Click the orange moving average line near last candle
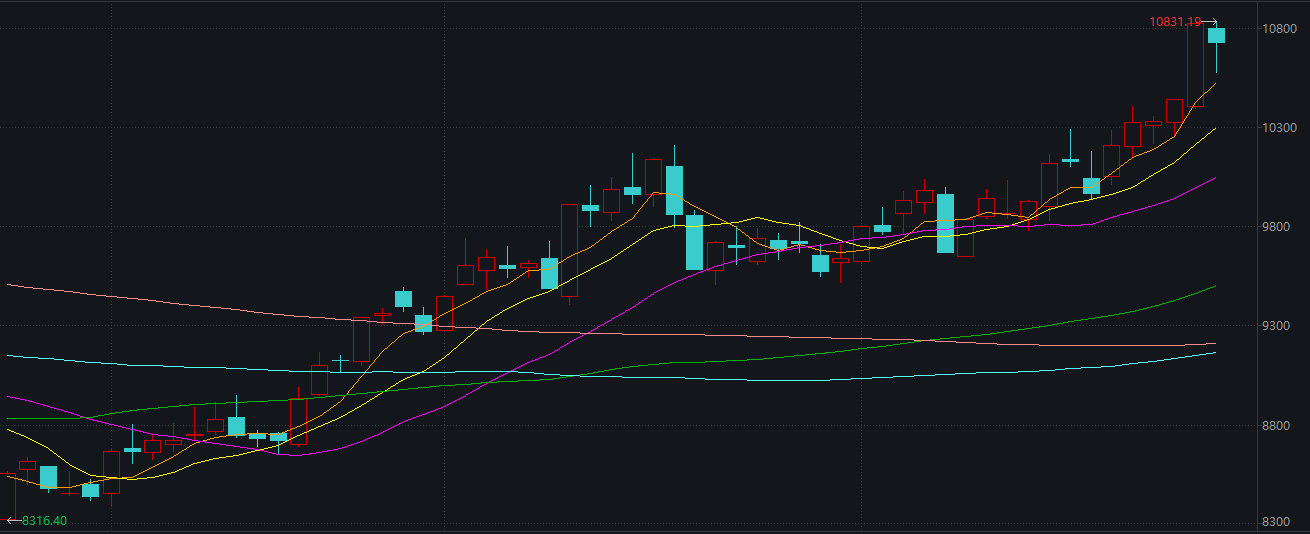This screenshot has width=1310, height=534. (x=1211, y=87)
